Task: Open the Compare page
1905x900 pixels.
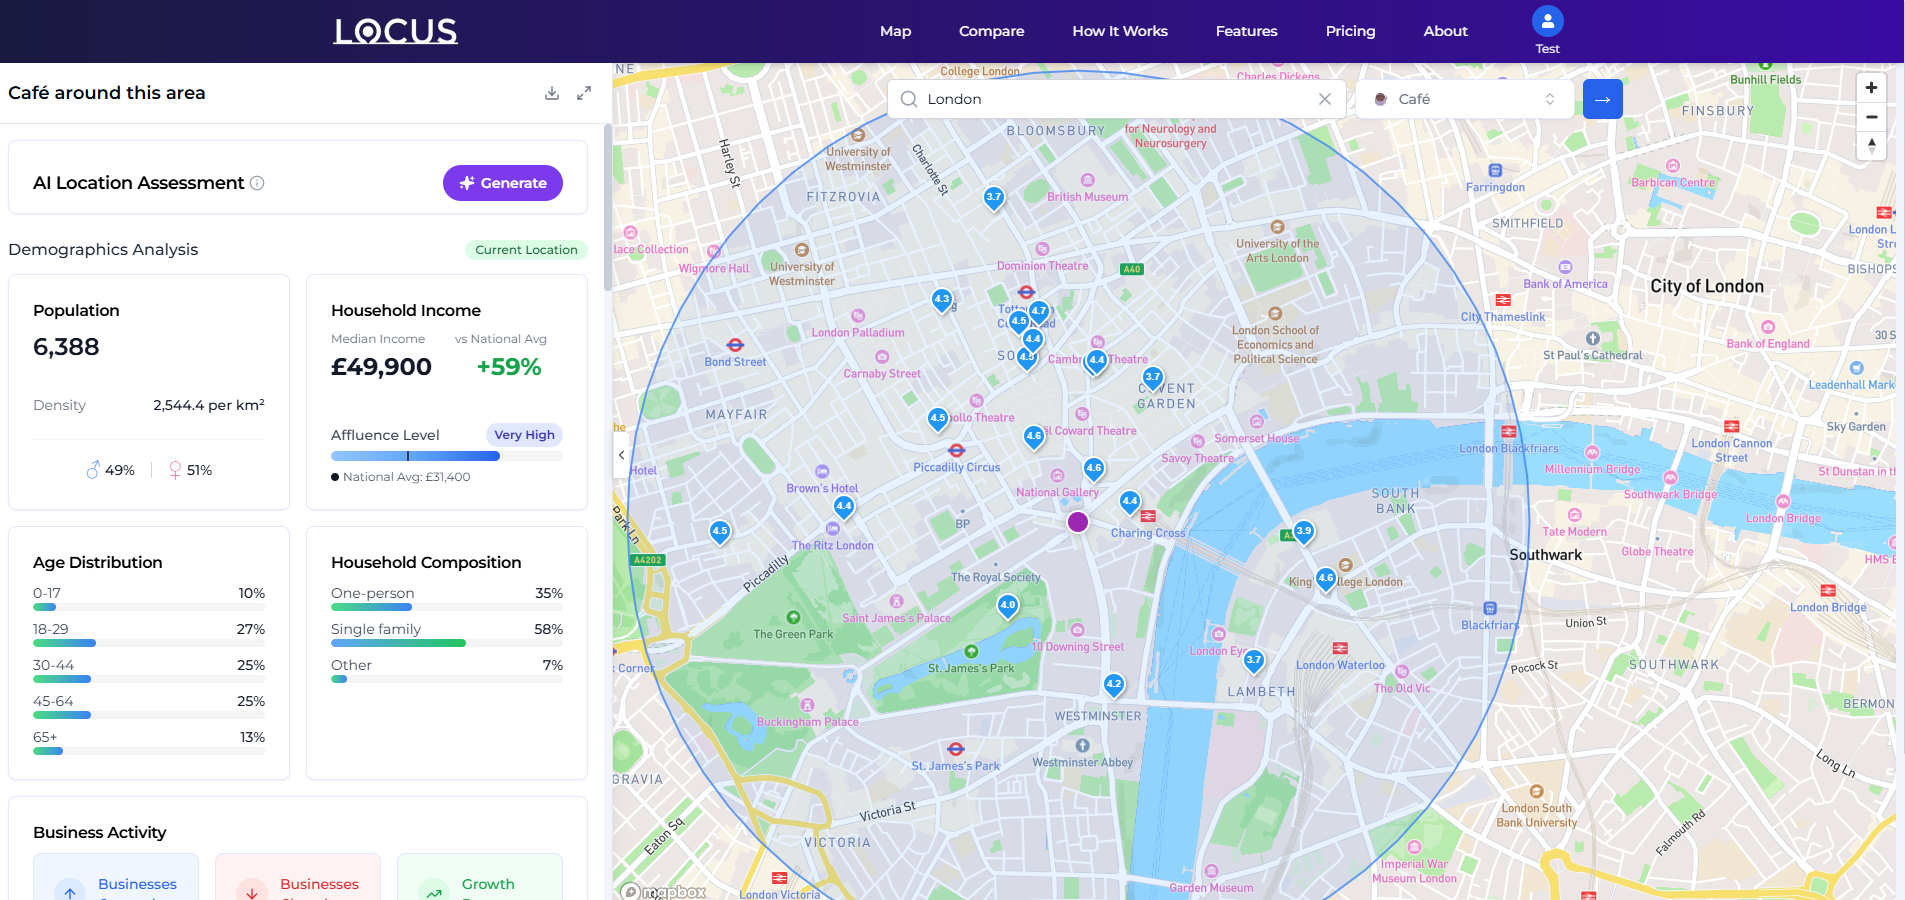Action: [991, 31]
